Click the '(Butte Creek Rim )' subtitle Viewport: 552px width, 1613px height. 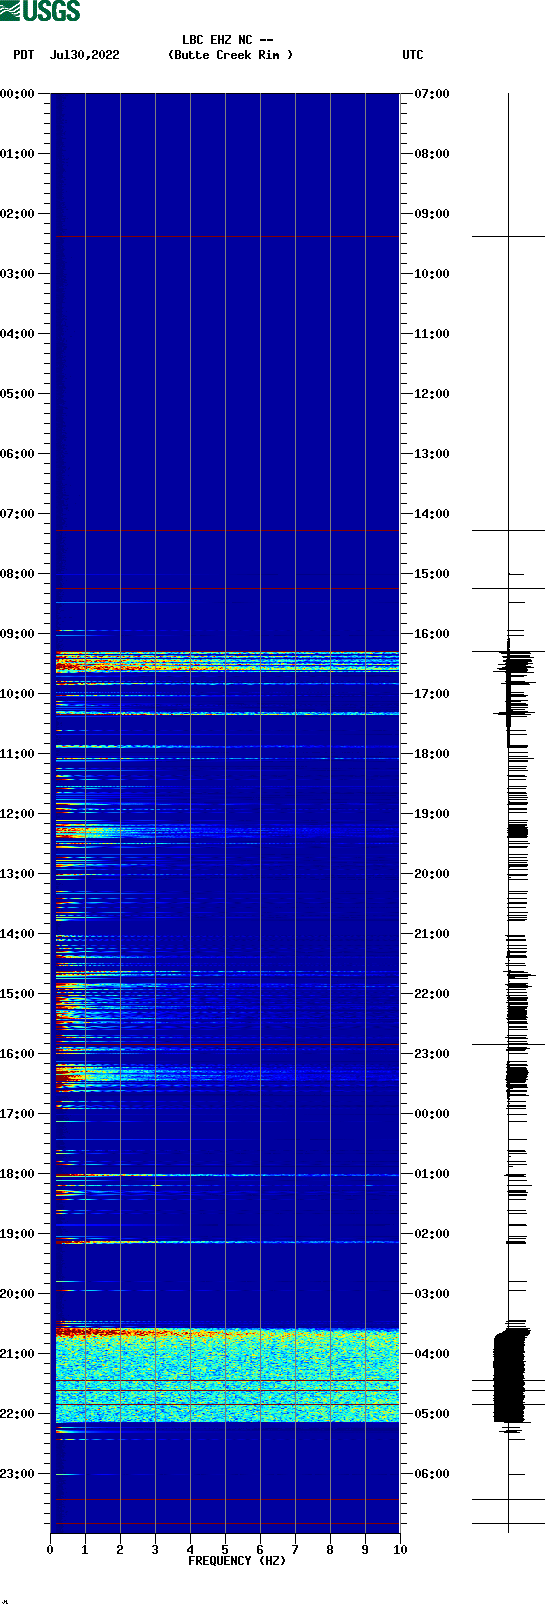[231, 55]
